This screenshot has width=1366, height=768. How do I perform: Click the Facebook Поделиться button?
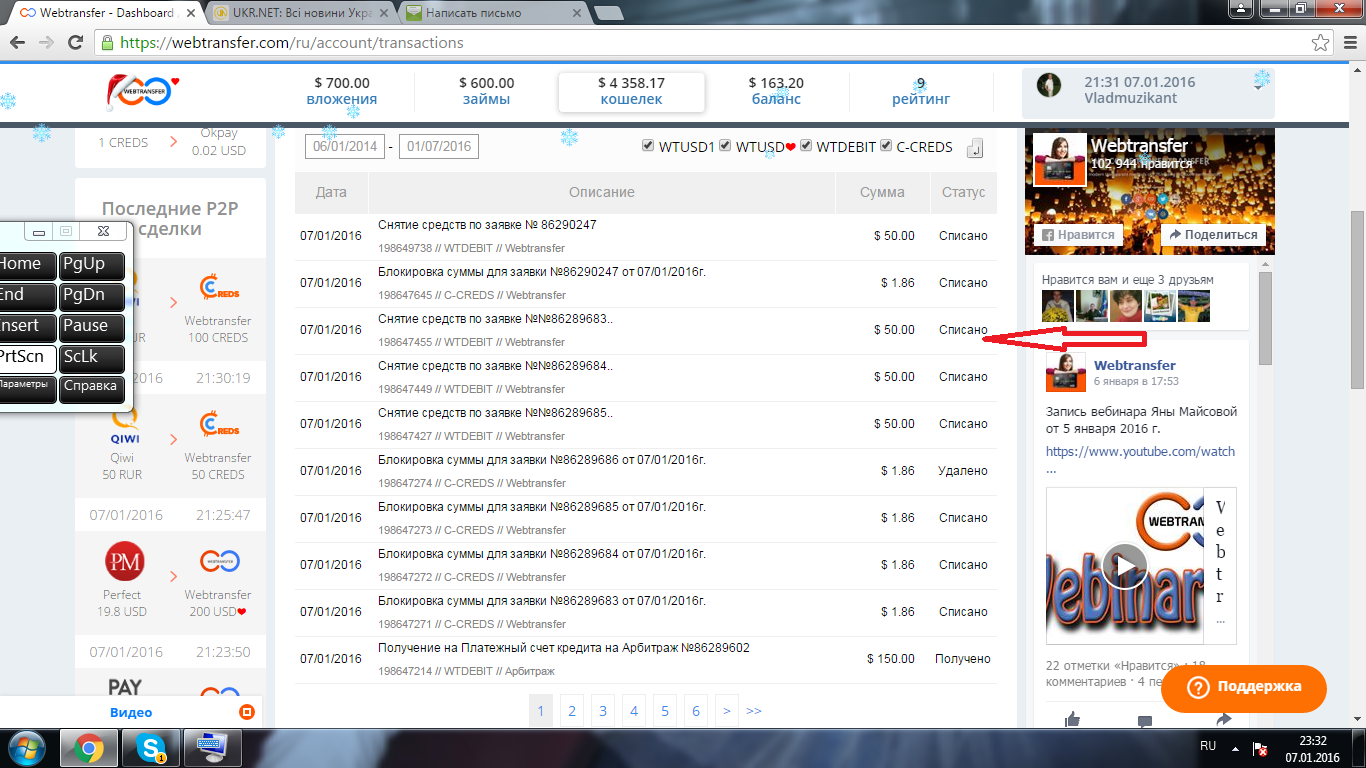coord(1213,234)
